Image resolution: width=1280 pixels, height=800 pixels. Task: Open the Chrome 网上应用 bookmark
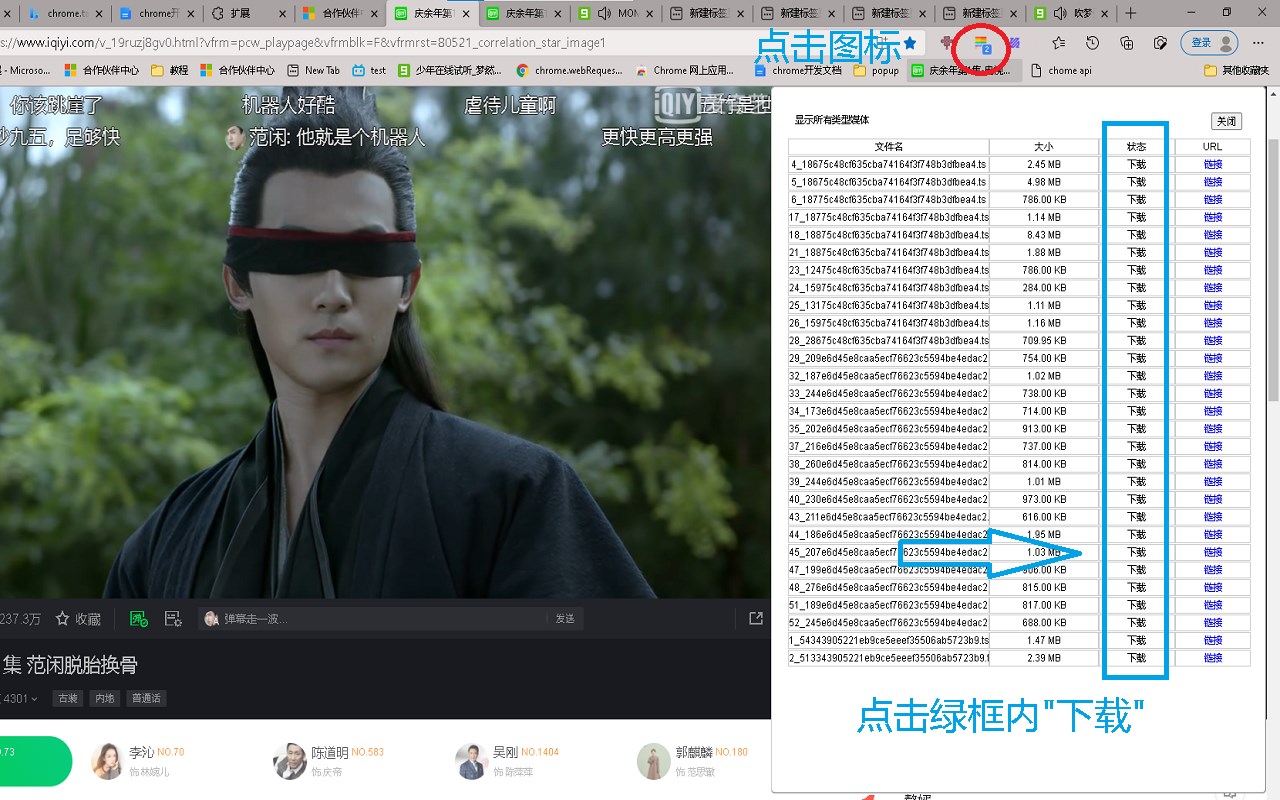point(684,70)
